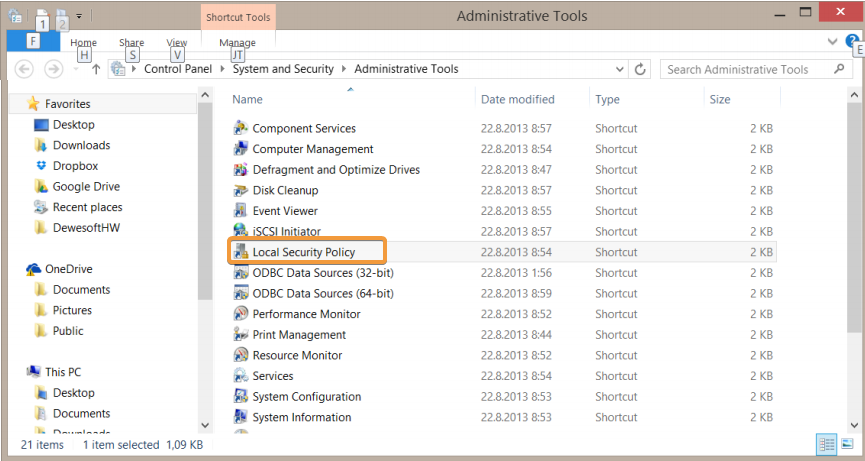Select the Computer Management icon
This screenshot has width=865, height=461.
tap(241, 149)
